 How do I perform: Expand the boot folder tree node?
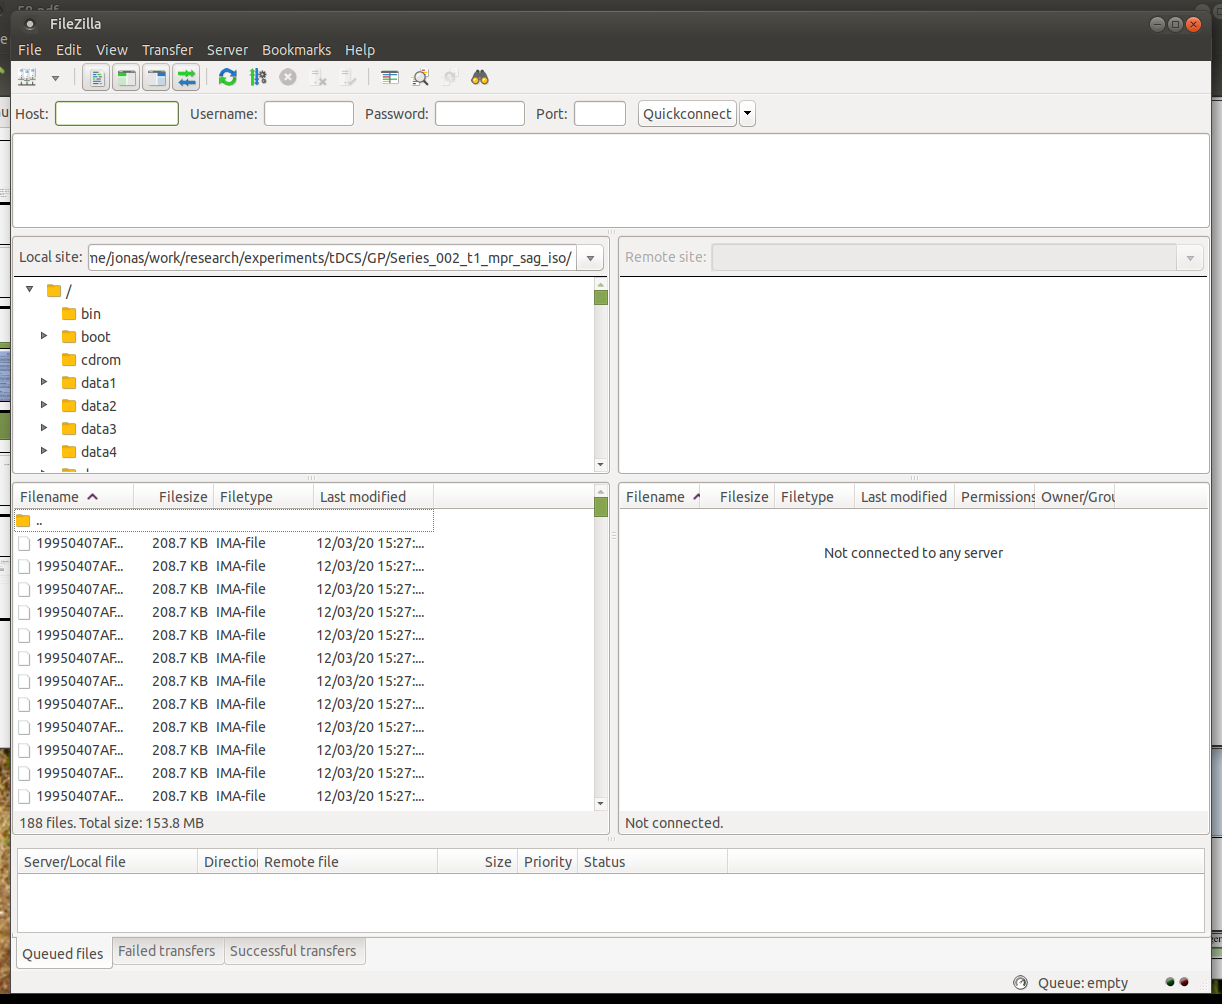[x=44, y=336]
